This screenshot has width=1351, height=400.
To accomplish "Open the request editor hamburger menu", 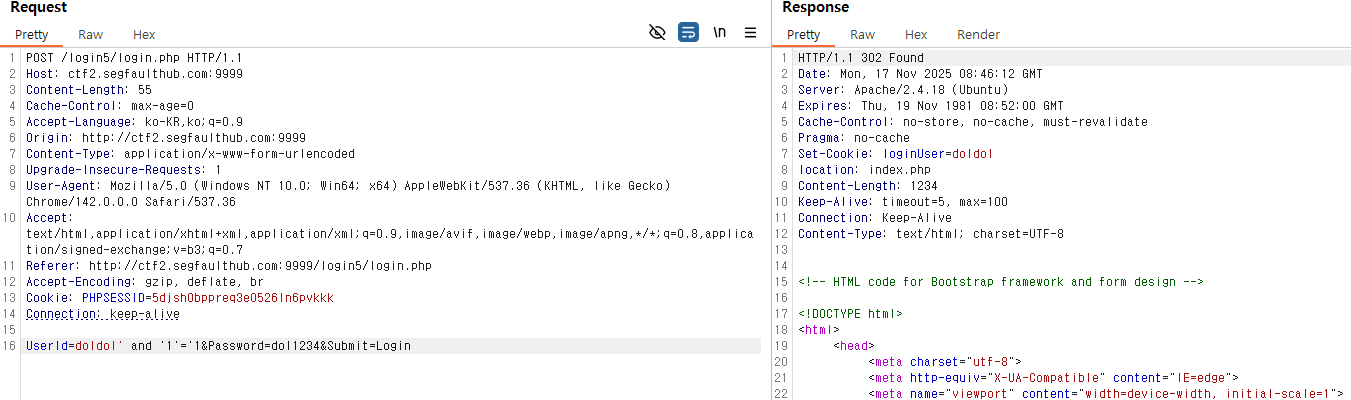I will pyautogui.click(x=750, y=33).
